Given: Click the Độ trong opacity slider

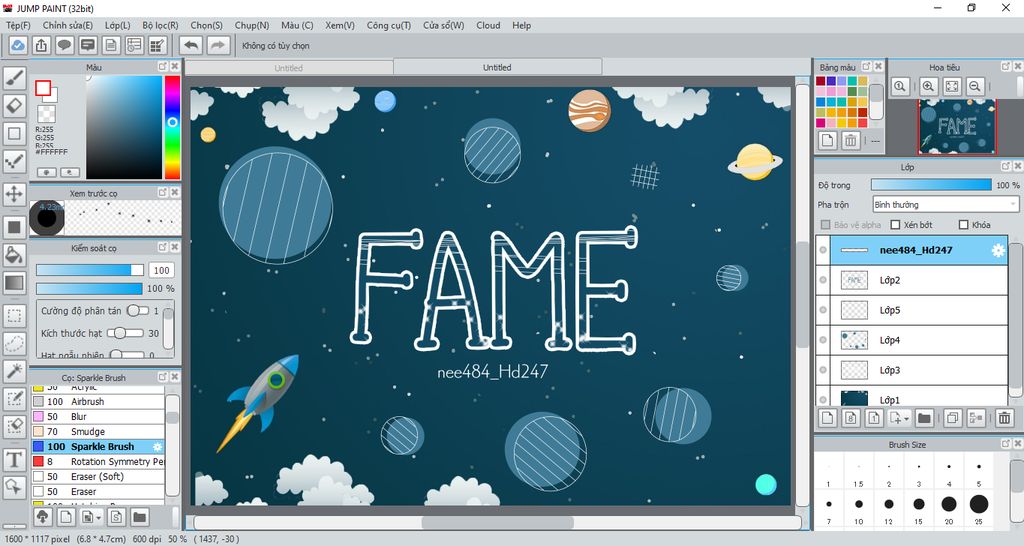Looking at the screenshot, I should [931, 185].
